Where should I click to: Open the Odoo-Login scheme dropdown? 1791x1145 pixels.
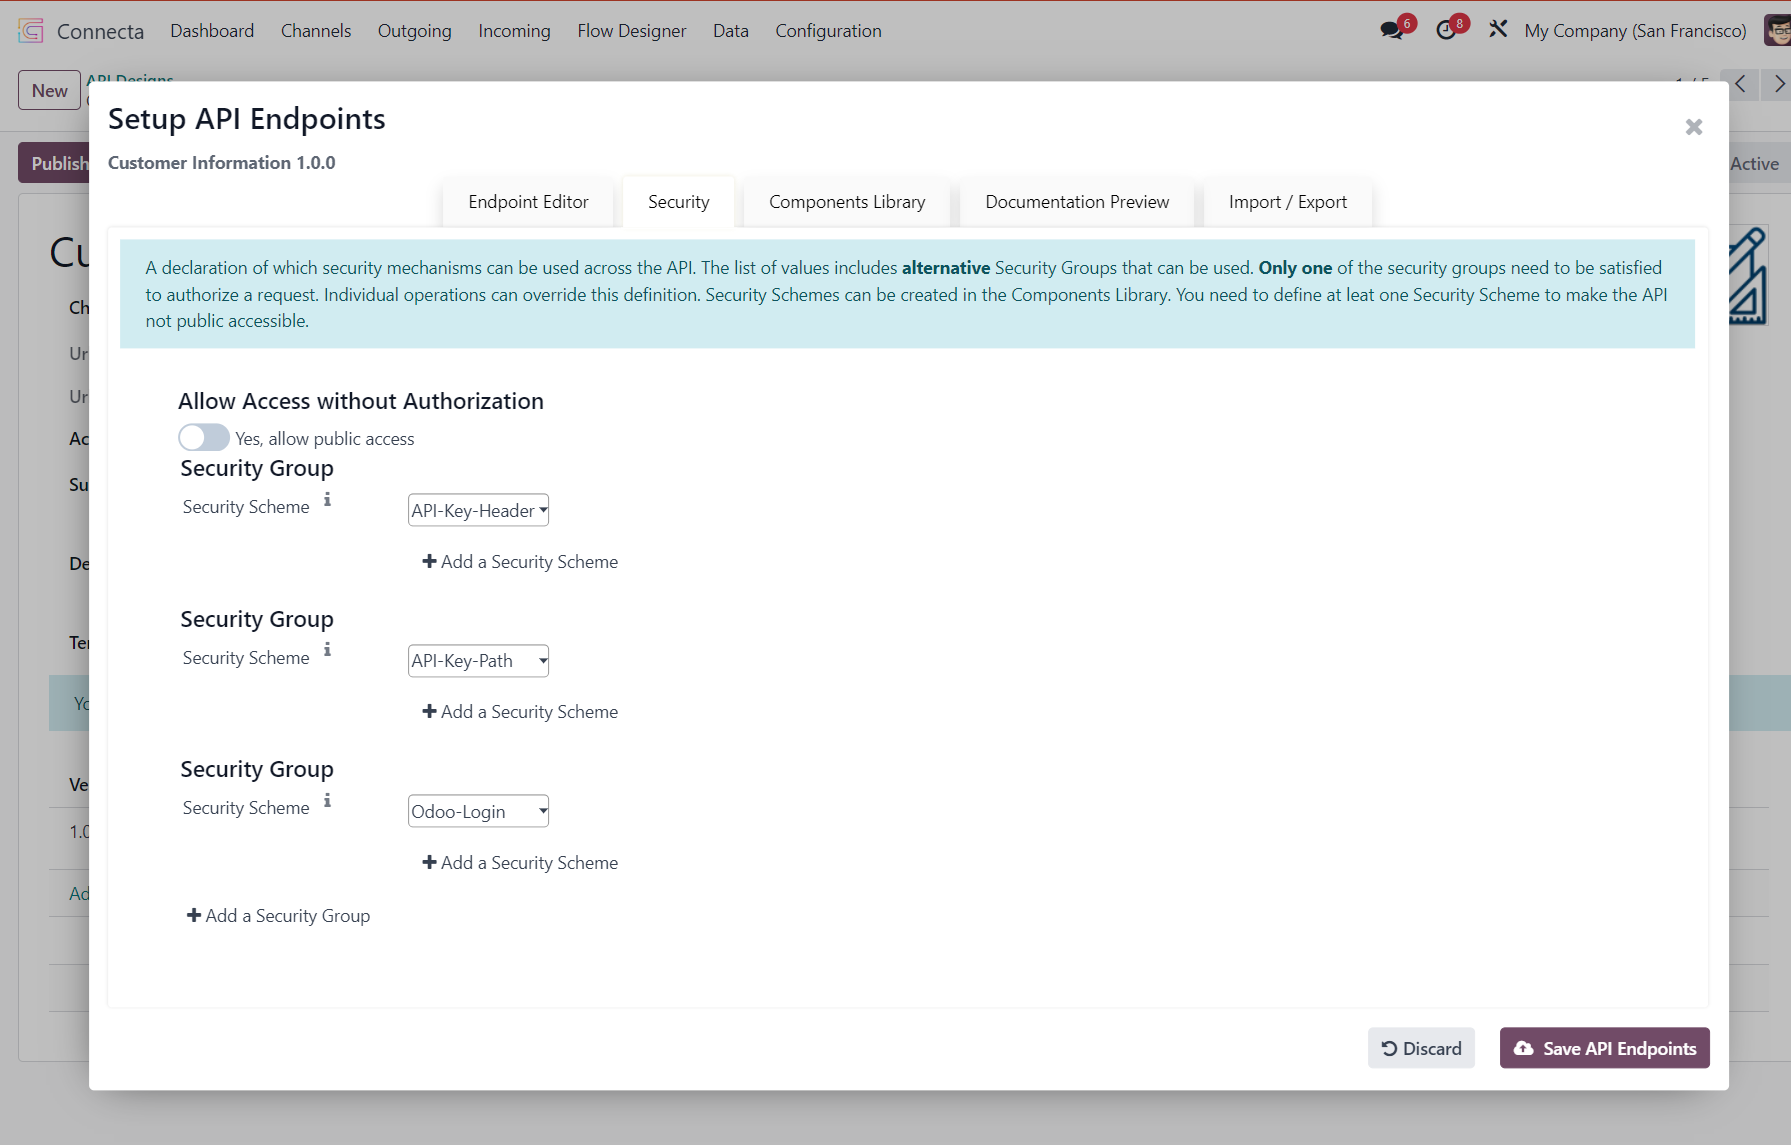tap(478, 811)
